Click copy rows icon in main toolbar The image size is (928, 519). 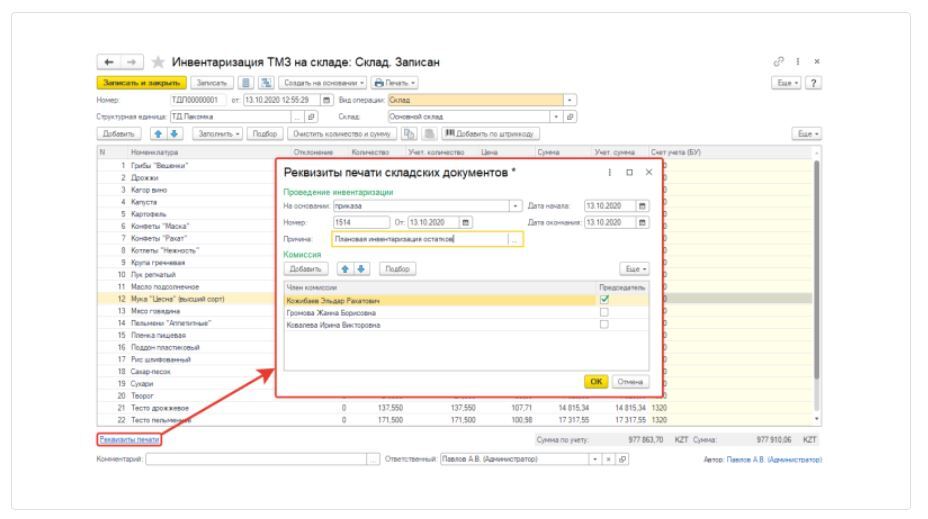tap(408, 134)
